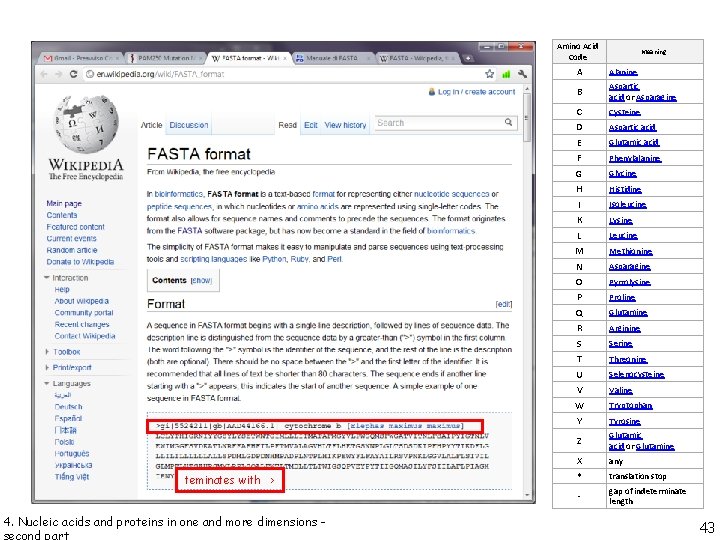Click the bioinformatics link in intro
The image size is (720, 540).
[x=178, y=194]
